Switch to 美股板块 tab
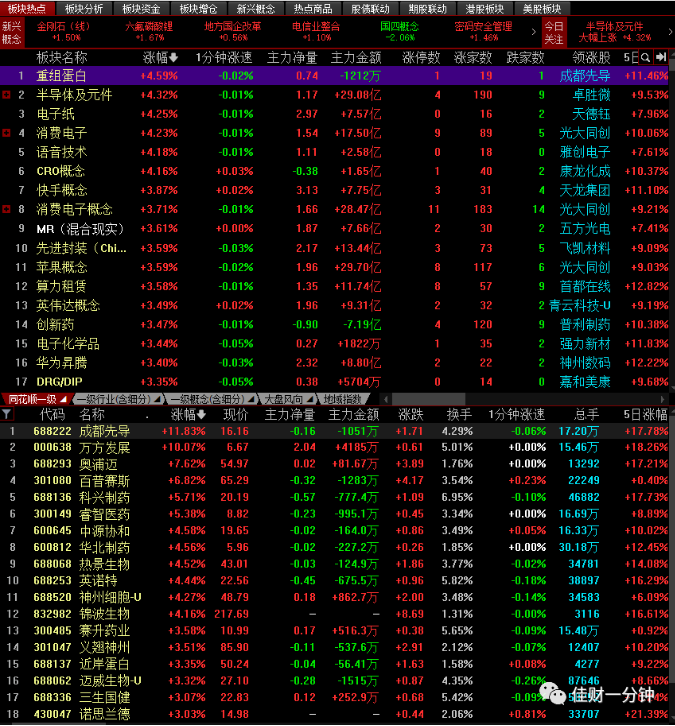The width and height of the screenshot is (675, 726). (x=542, y=8)
